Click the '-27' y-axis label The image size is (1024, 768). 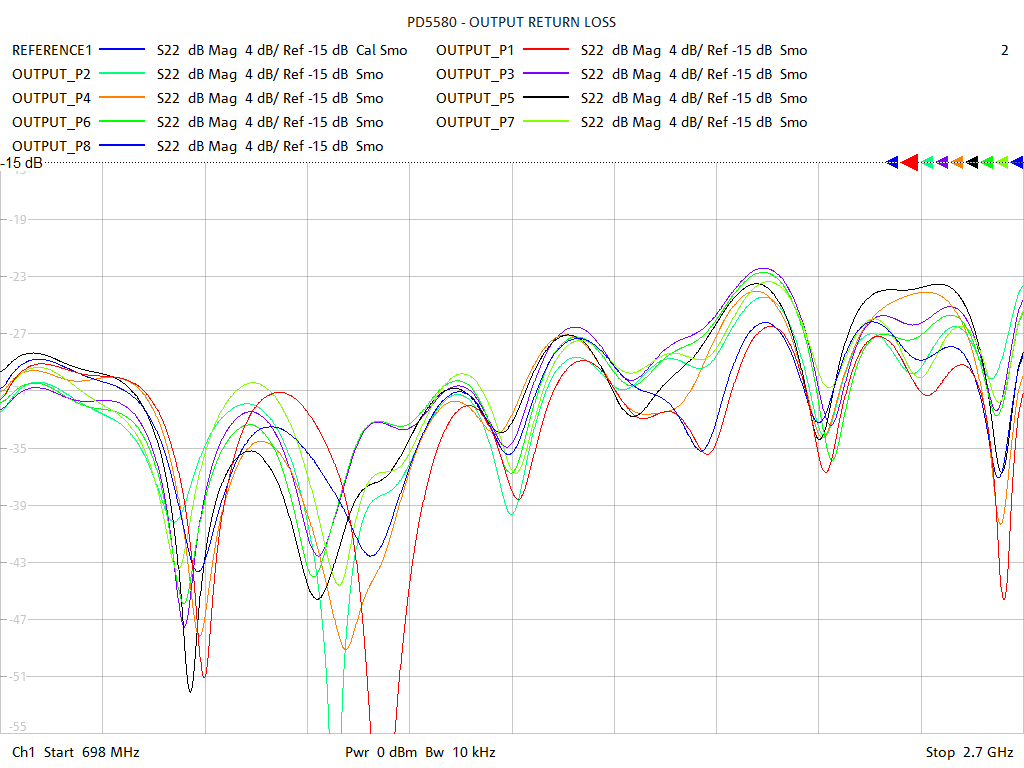pos(16,334)
